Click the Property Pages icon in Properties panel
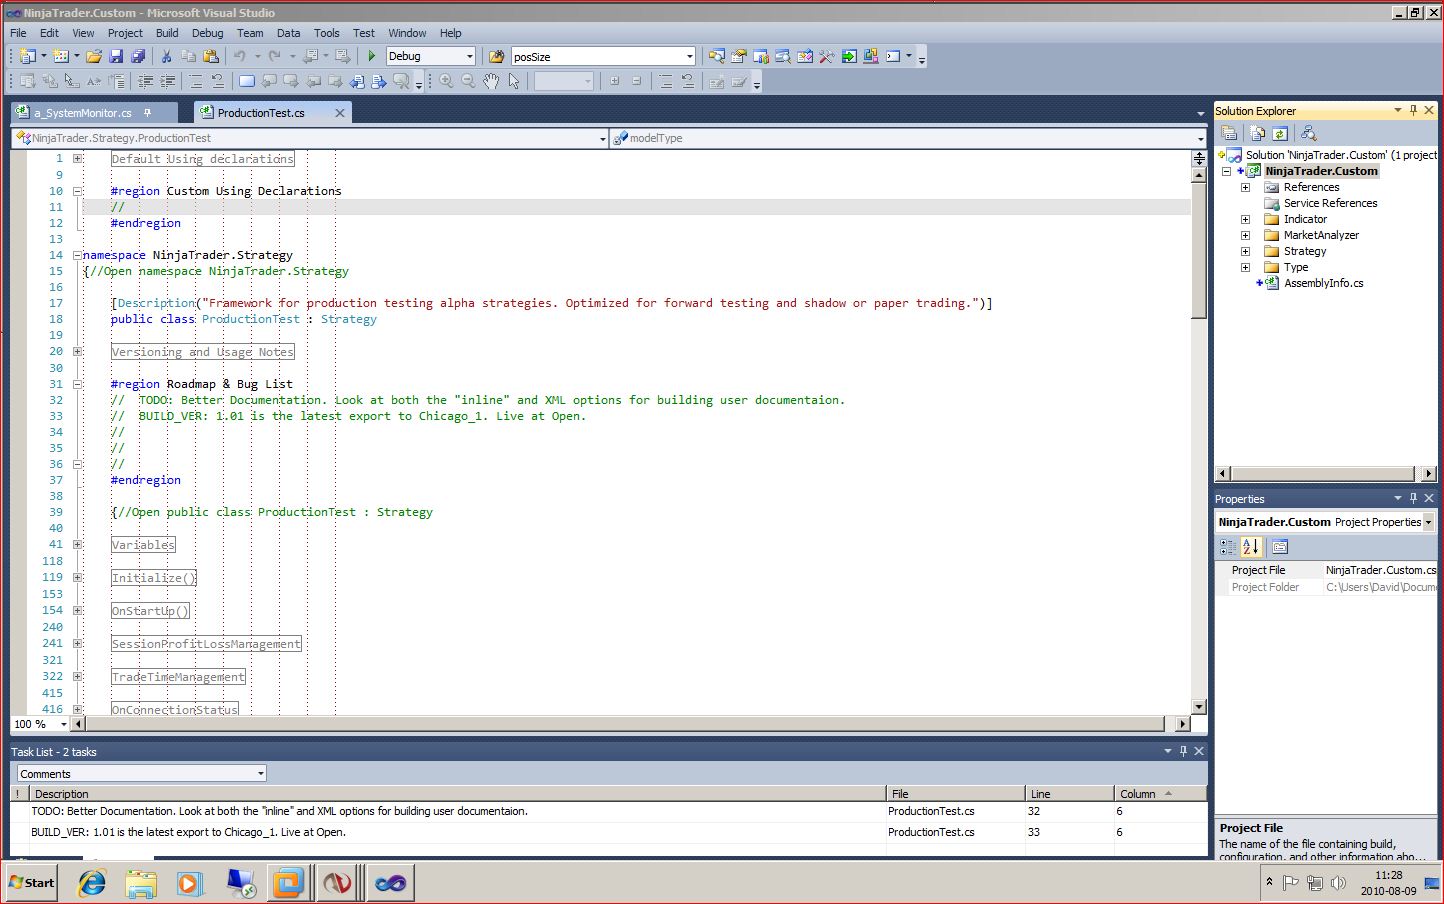 [1280, 547]
